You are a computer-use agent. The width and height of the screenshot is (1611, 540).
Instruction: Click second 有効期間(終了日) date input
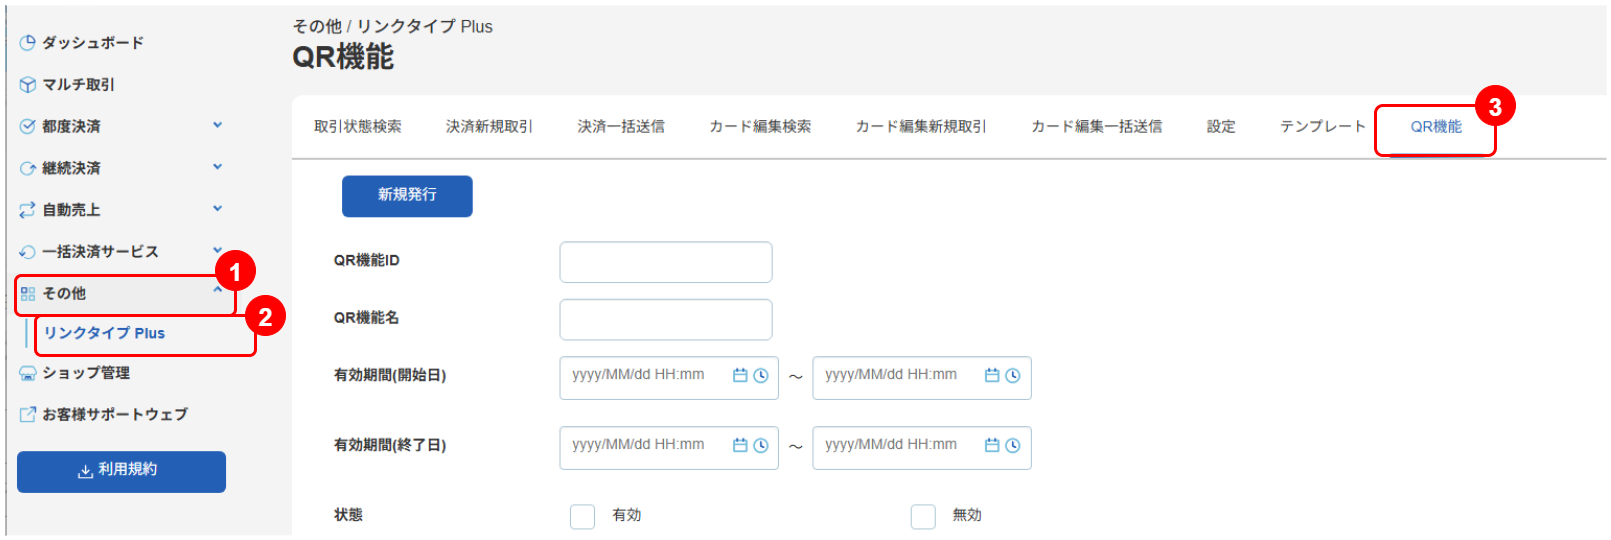(x=922, y=448)
